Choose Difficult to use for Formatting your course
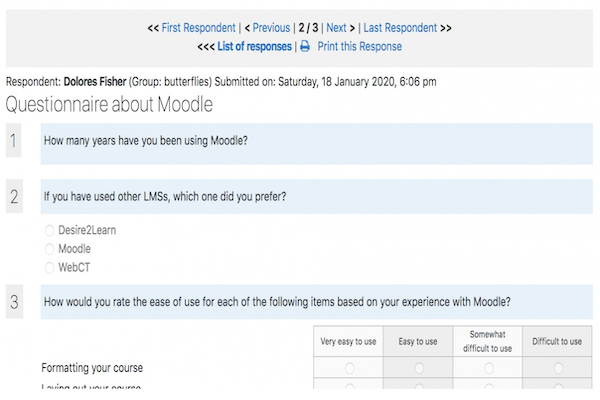The height and width of the screenshot is (400, 600). 558,368
